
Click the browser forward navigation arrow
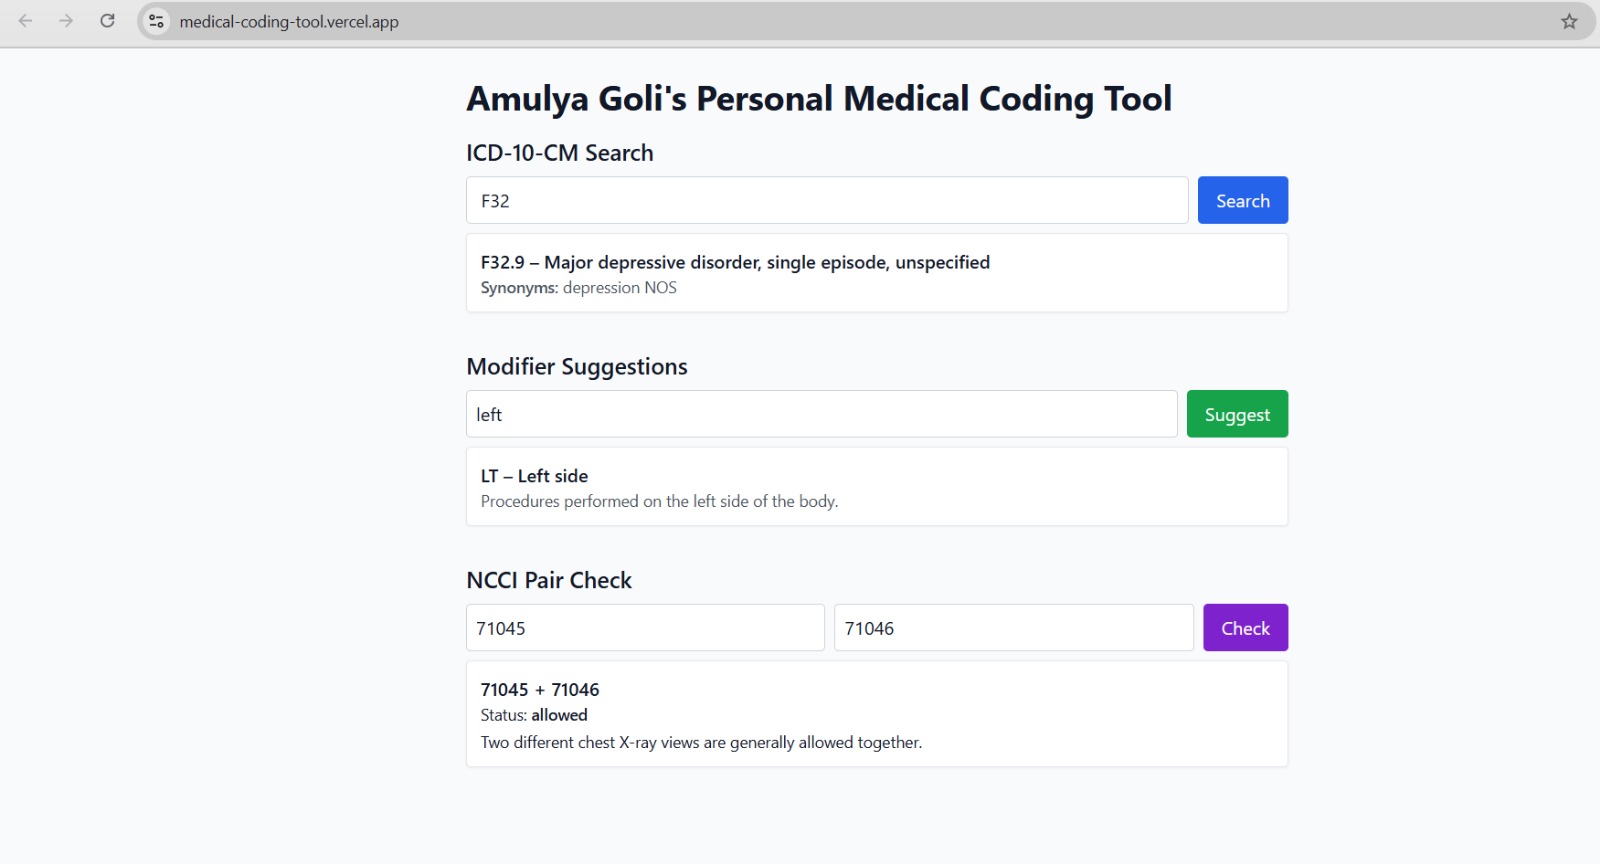pyautogui.click(x=64, y=20)
